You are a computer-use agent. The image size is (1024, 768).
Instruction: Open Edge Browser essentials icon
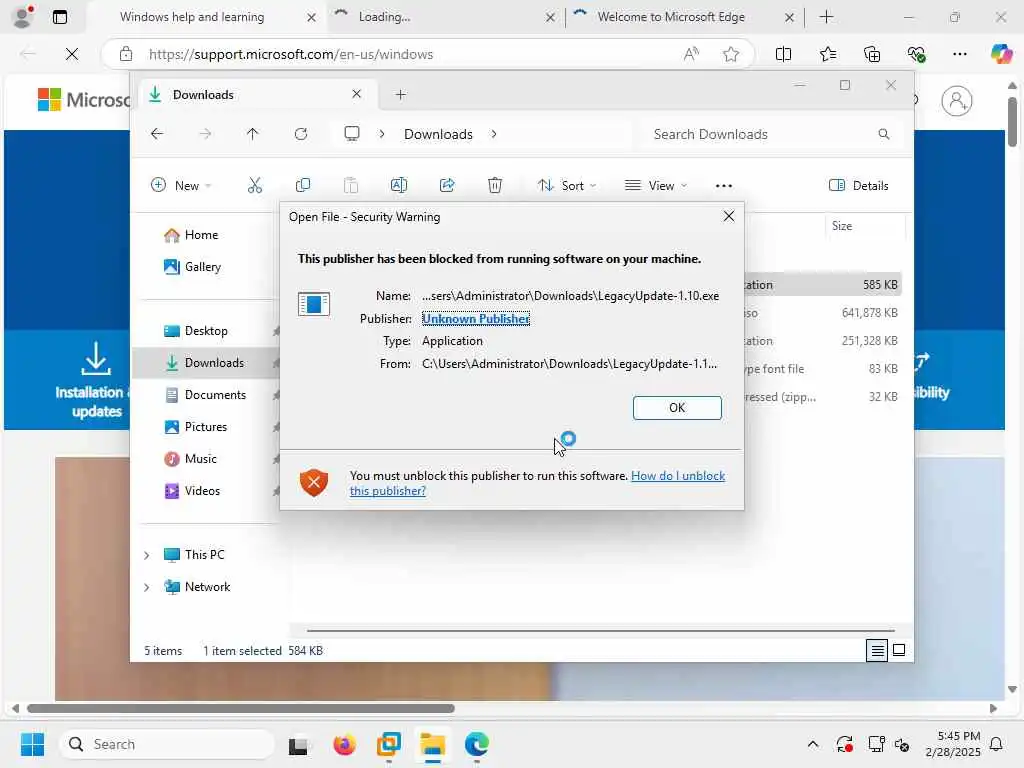tap(916, 54)
